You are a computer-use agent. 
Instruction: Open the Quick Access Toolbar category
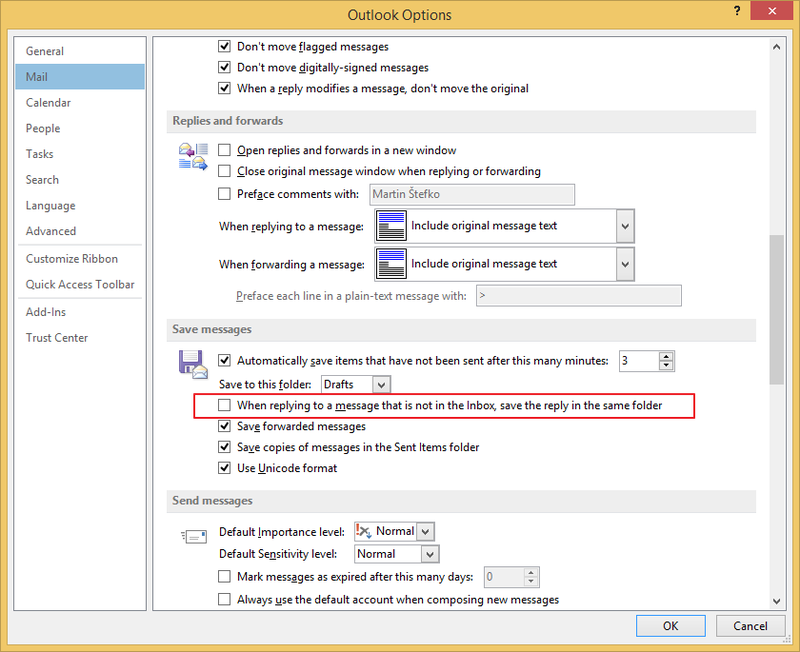click(80, 284)
